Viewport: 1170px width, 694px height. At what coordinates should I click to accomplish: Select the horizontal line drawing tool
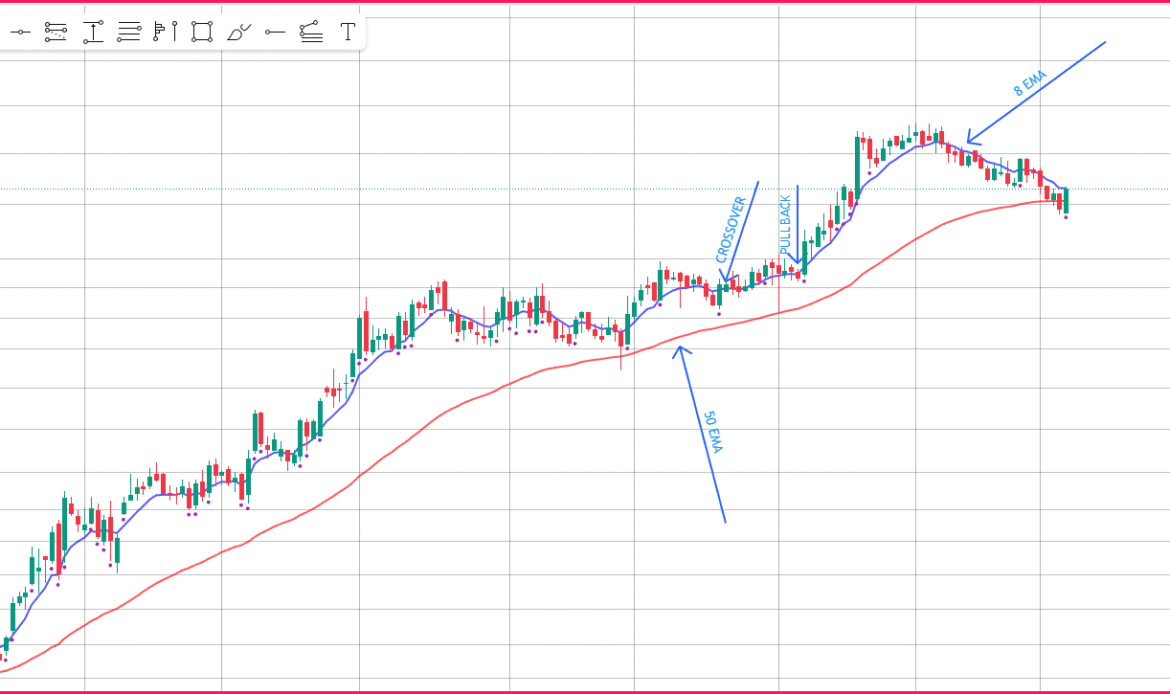pyautogui.click(x=20, y=32)
